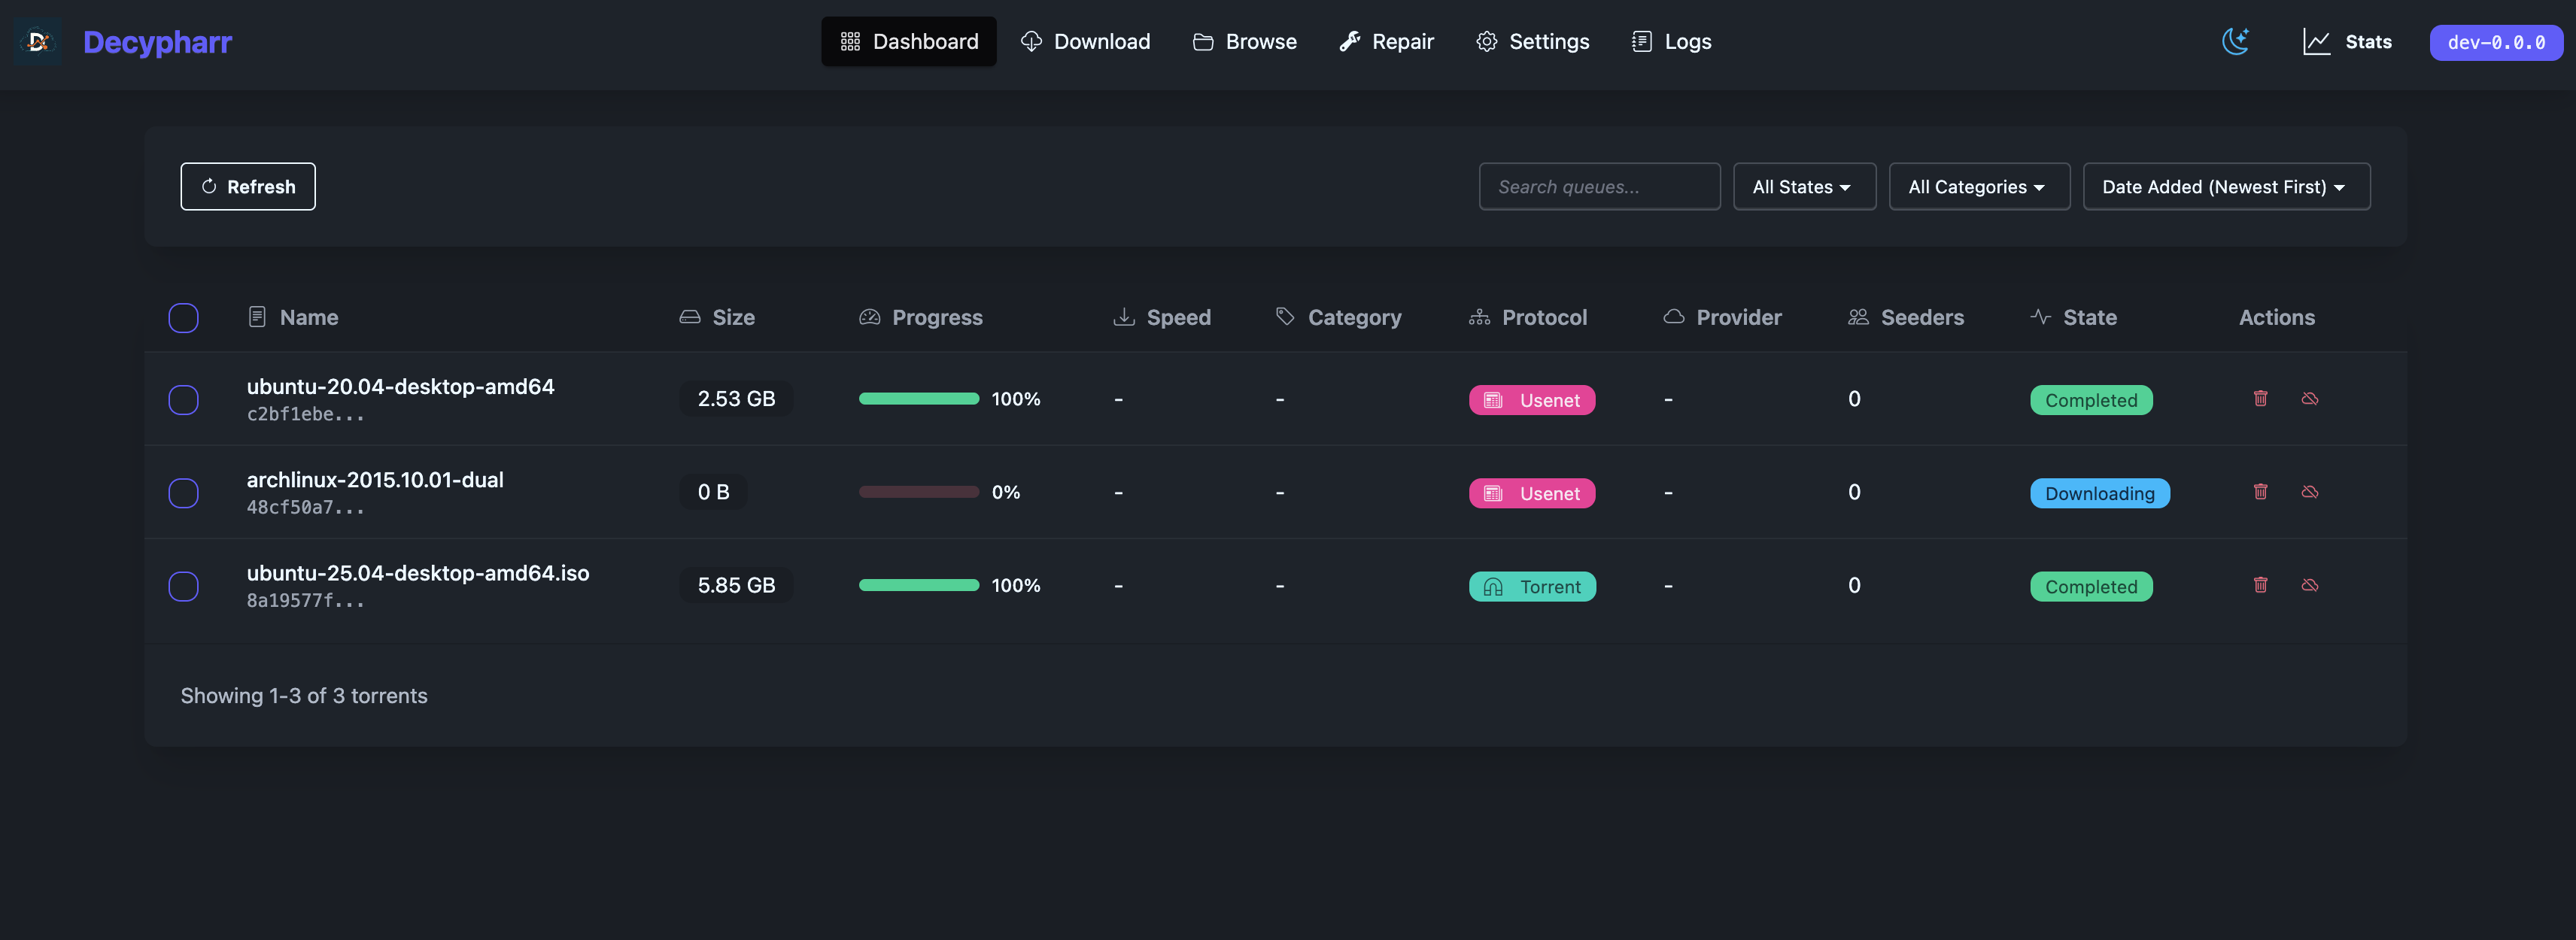Click the archlinux-2015.10.01-dual progress bar
The width and height of the screenshot is (2576, 940).
click(x=919, y=492)
